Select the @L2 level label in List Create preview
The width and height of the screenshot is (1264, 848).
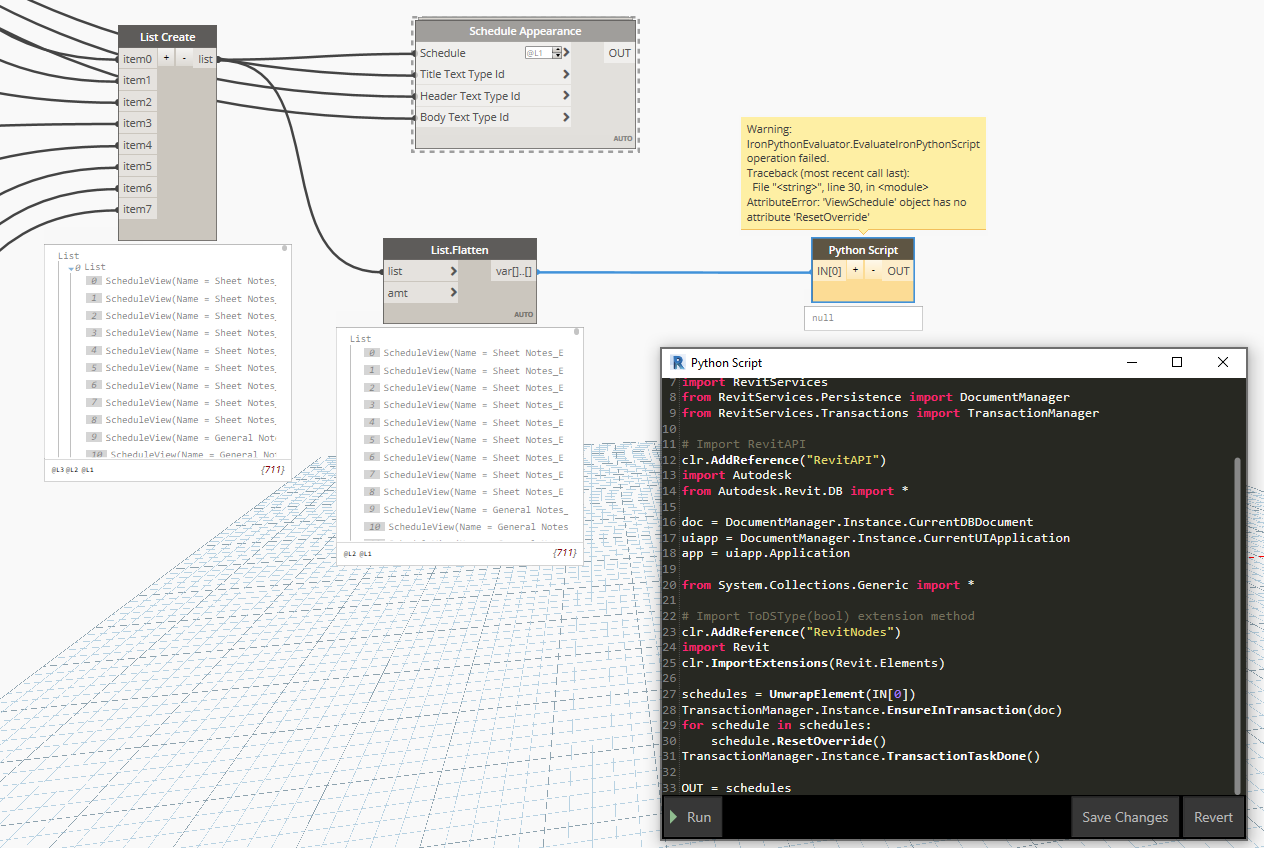[72, 469]
